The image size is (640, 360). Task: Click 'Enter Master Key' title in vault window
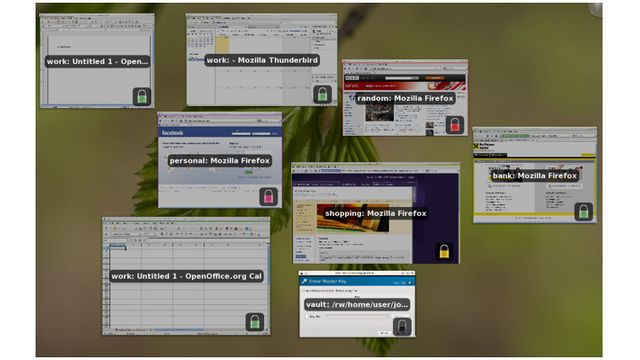327,281
